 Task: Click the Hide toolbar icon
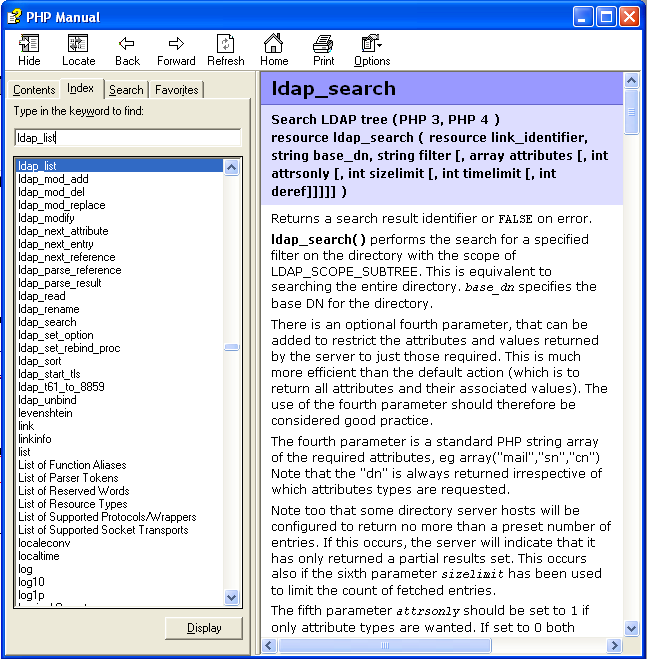coord(29,50)
